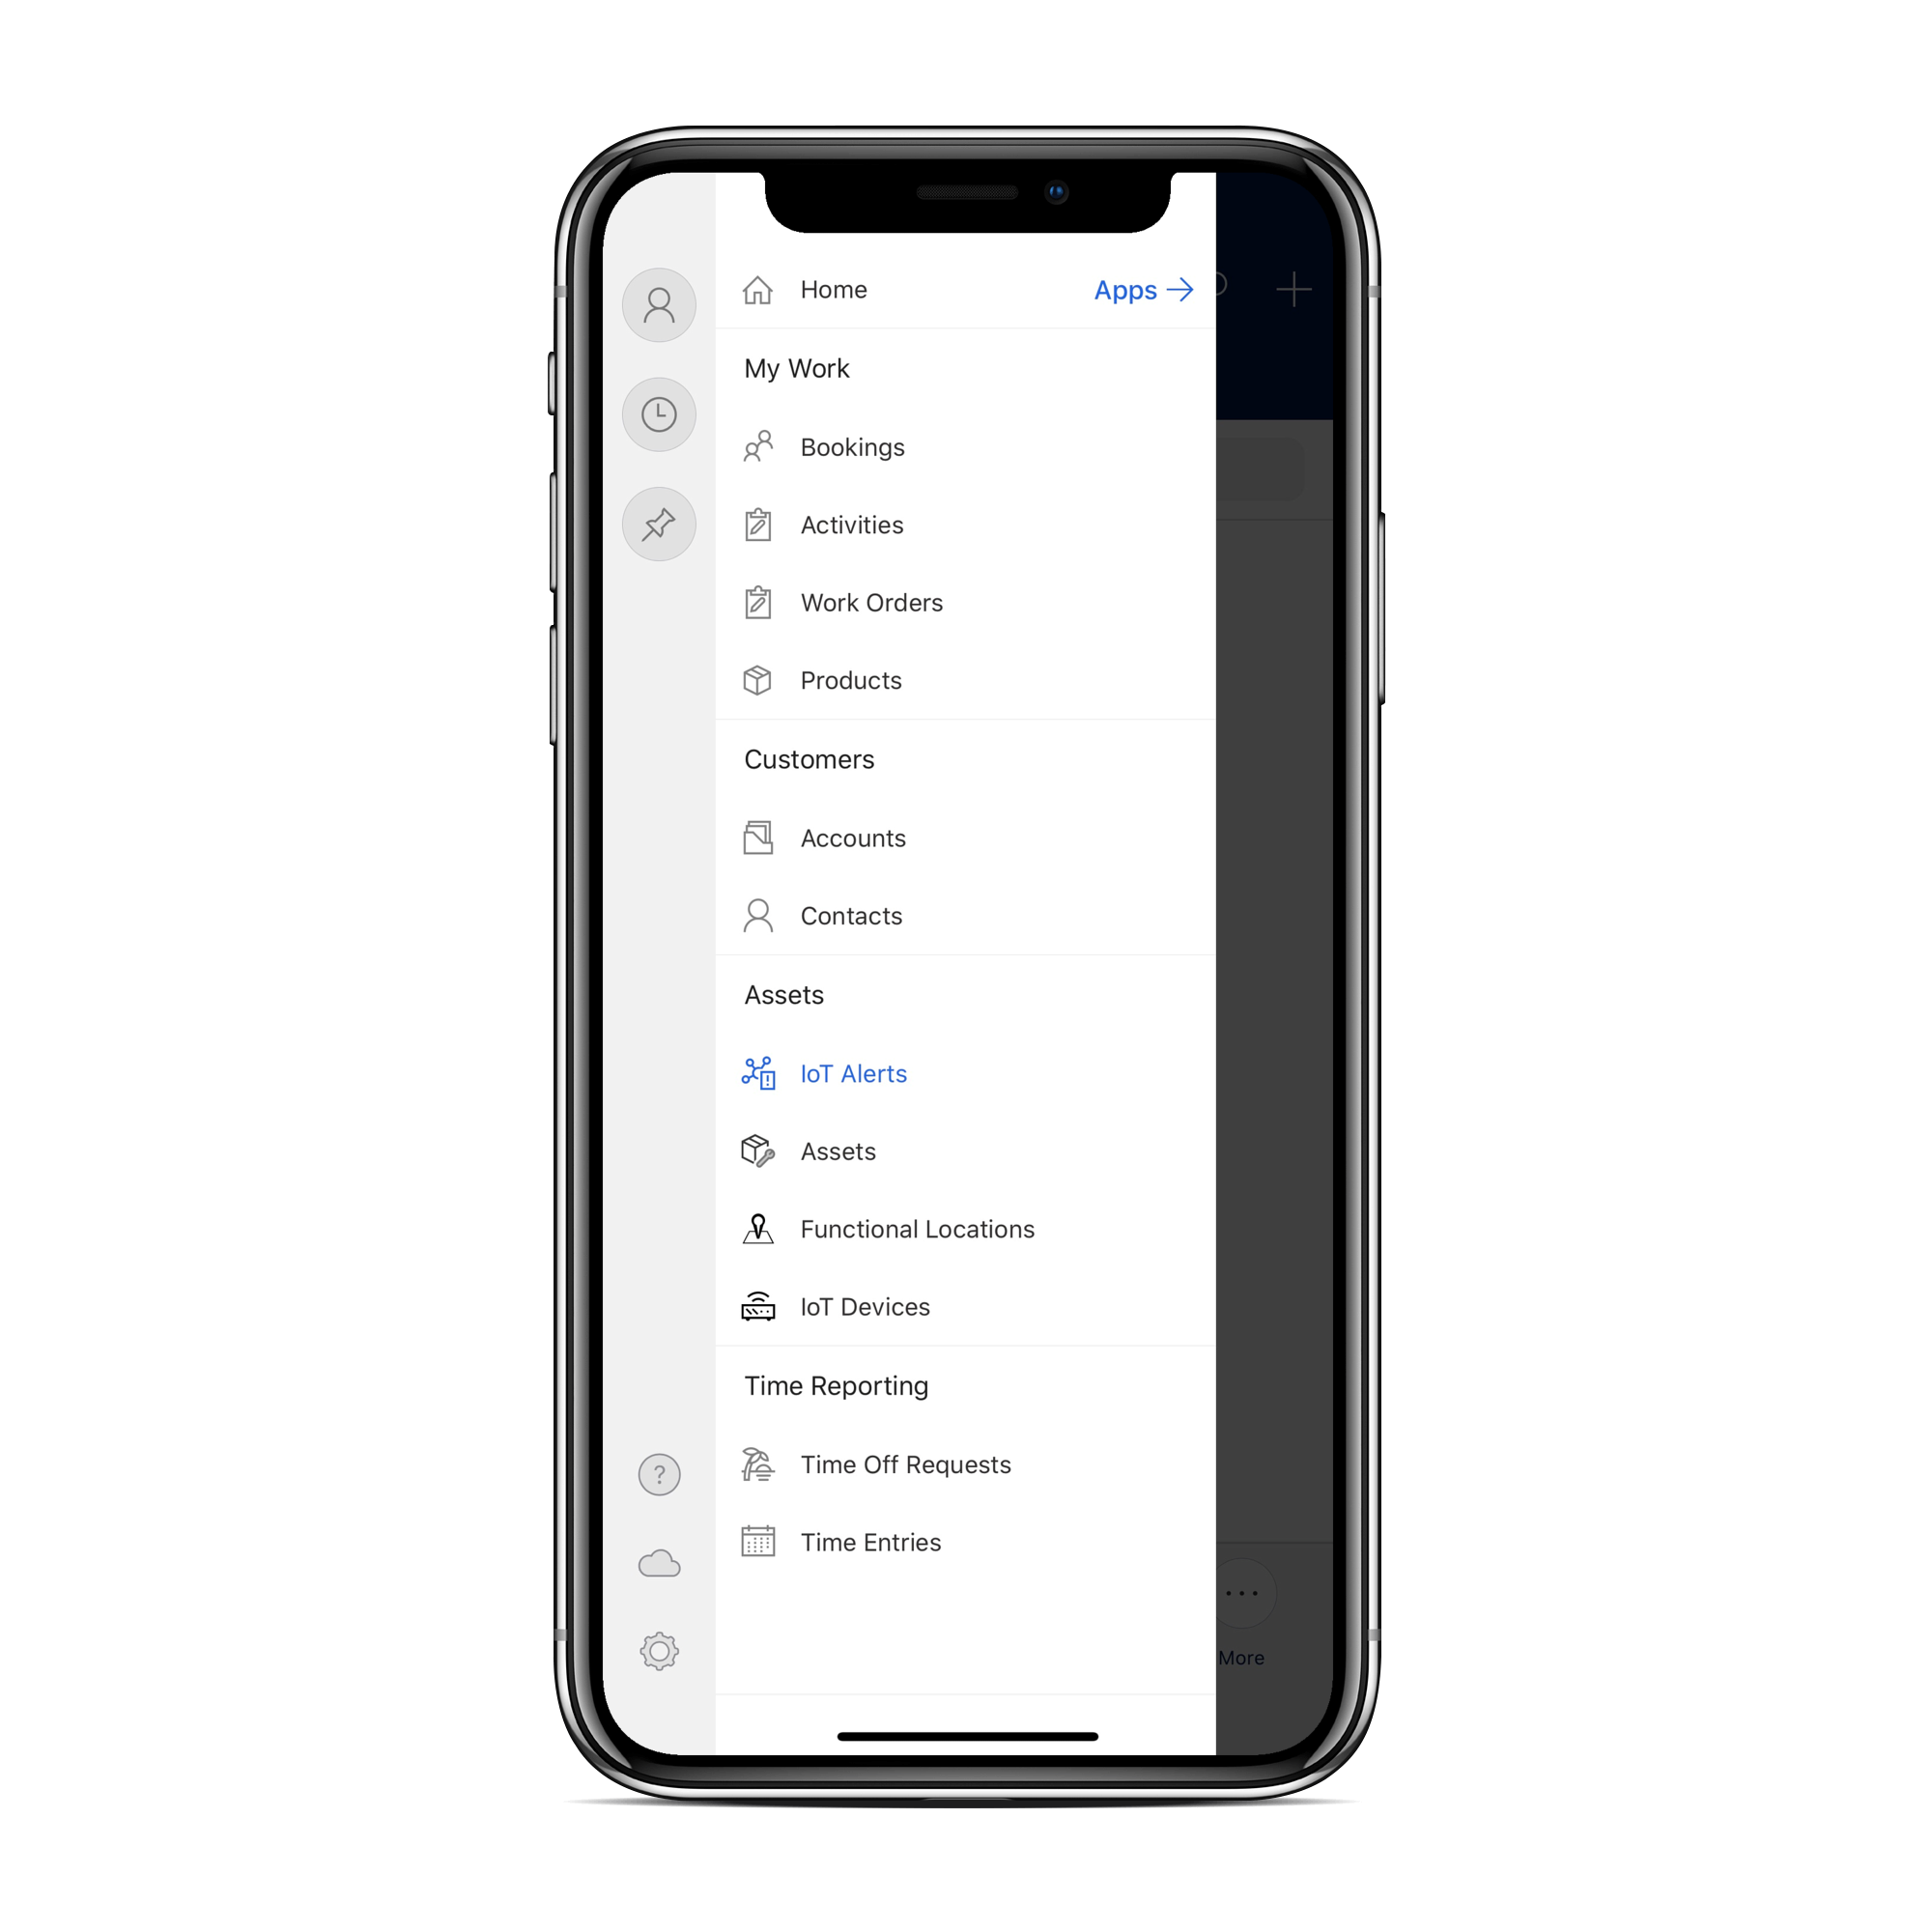
Task: Select Activities under My Work
Action: click(x=853, y=526)
